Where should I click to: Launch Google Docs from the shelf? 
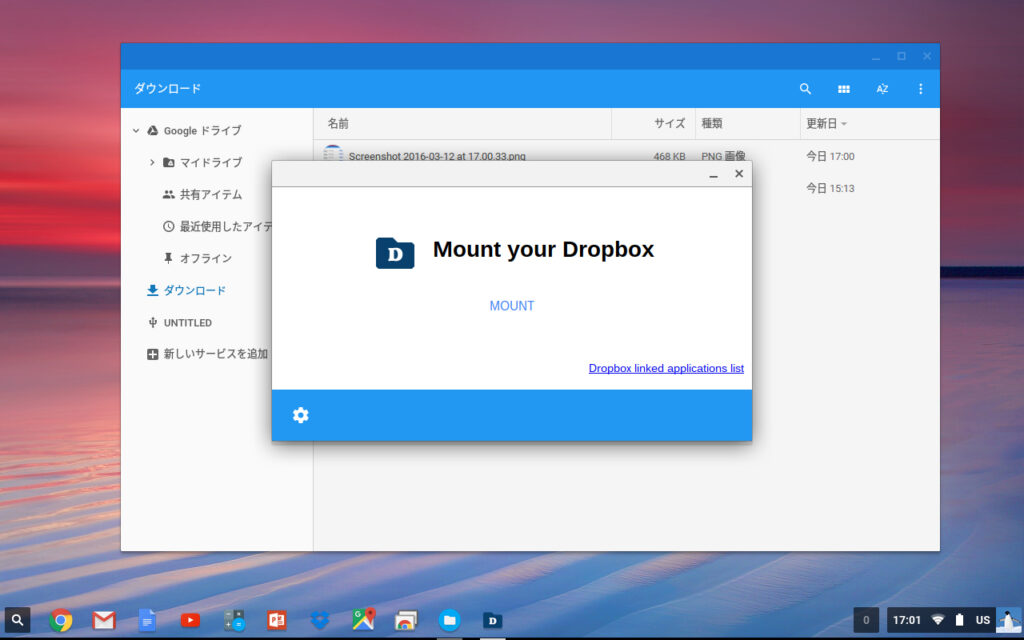(147, 620)
